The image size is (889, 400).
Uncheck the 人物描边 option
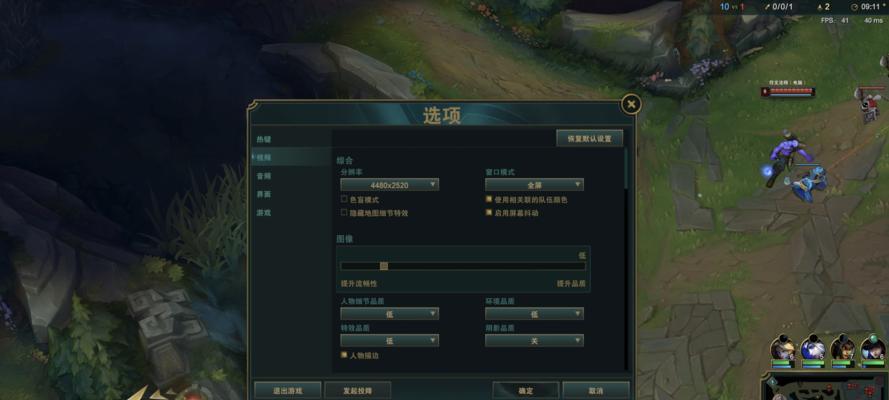coord(344,355)
